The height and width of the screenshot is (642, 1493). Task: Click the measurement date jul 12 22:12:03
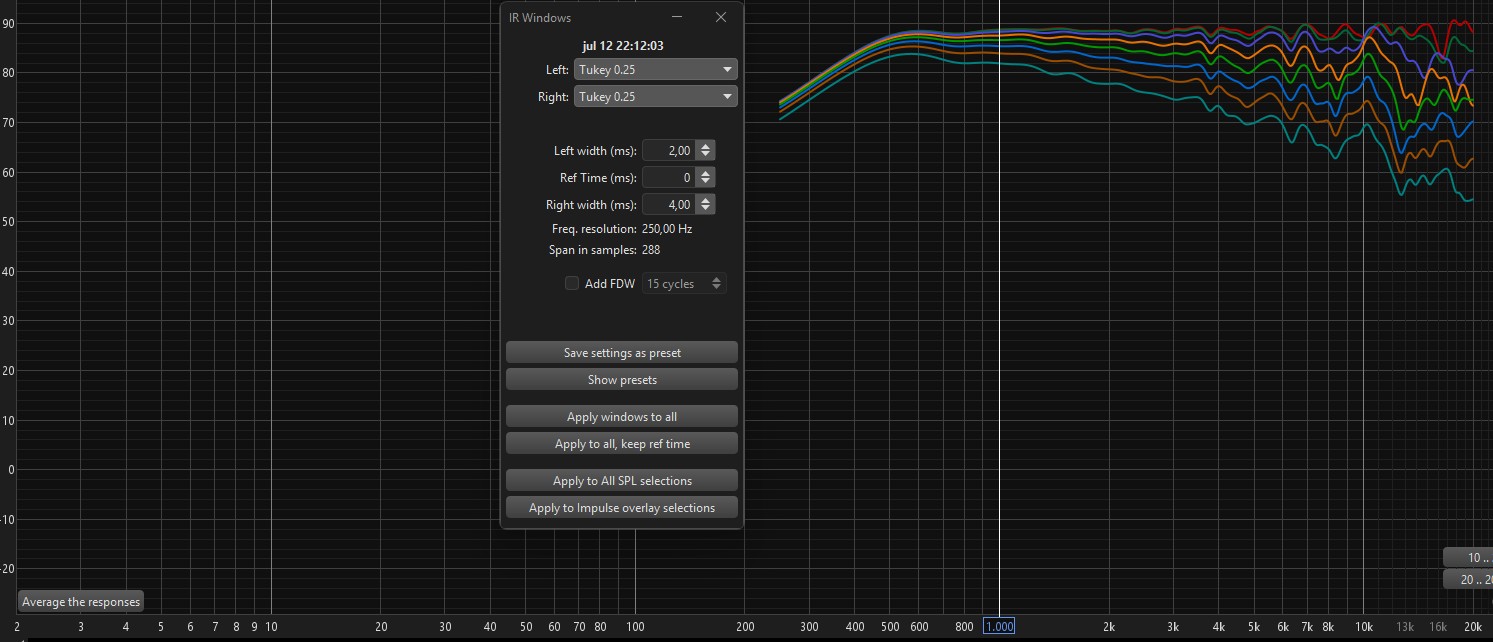click(x=623, y=46)
